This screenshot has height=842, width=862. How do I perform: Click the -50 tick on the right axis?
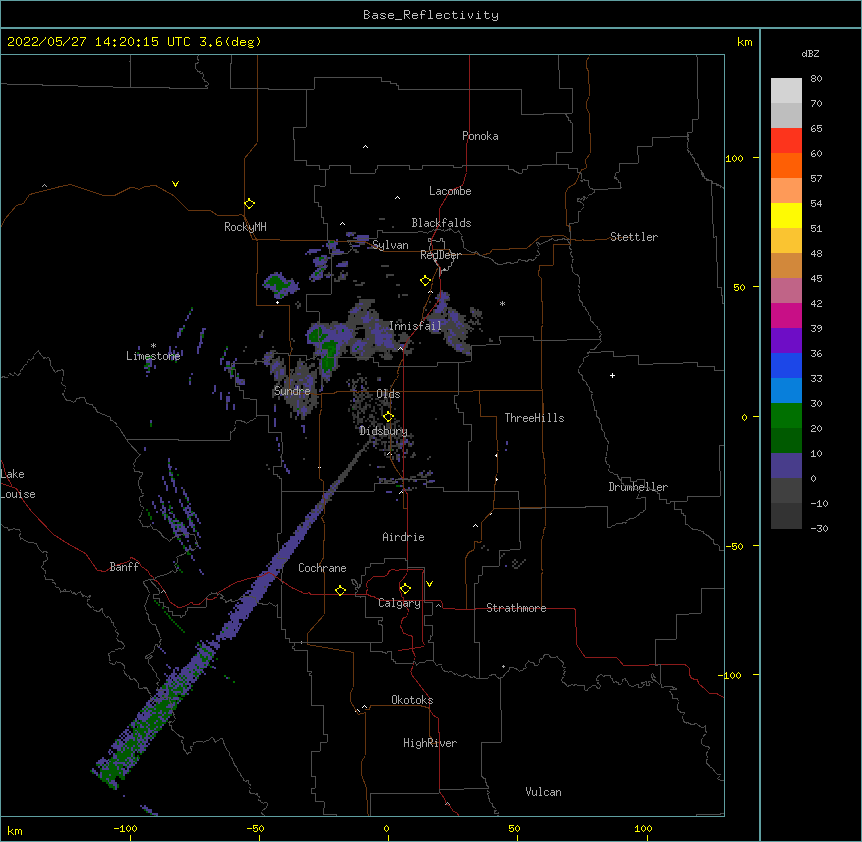click(x=734, y=546)
